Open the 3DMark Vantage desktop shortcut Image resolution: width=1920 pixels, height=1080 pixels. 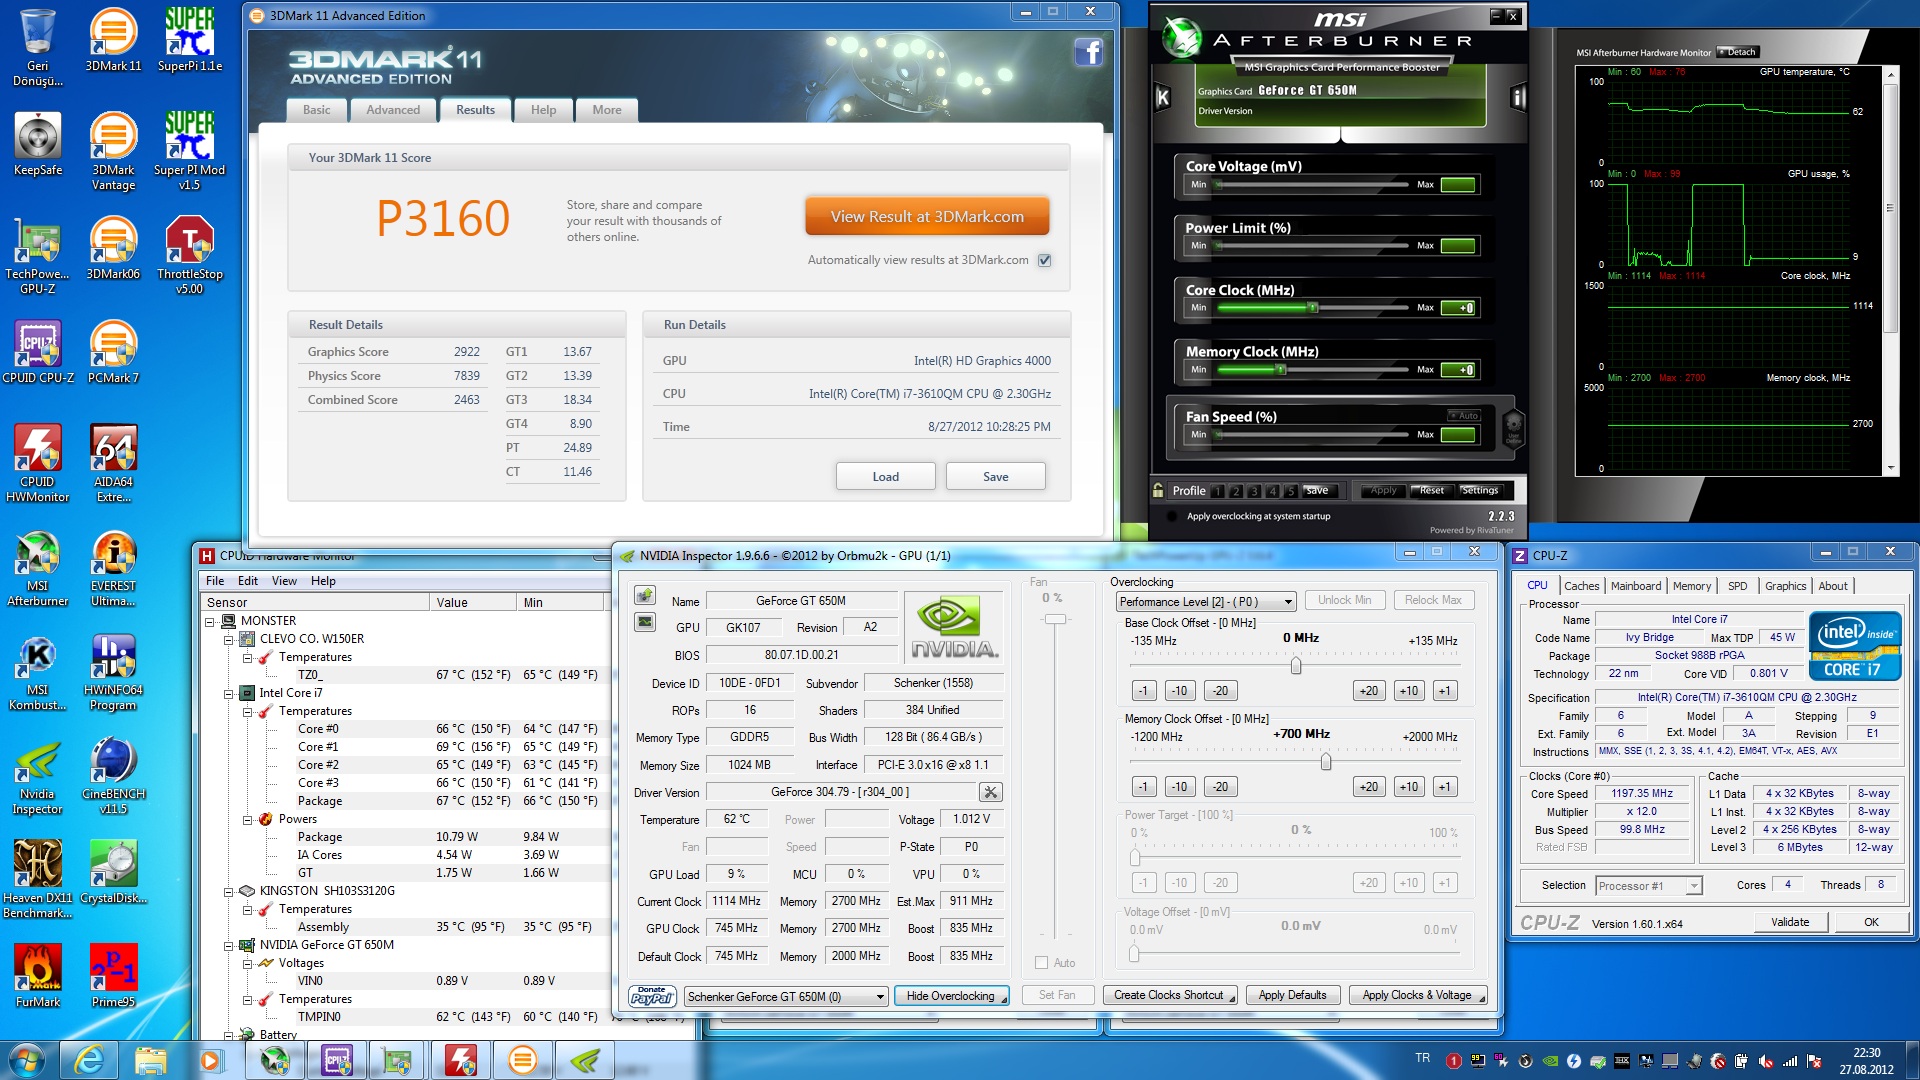coord(113,151)
